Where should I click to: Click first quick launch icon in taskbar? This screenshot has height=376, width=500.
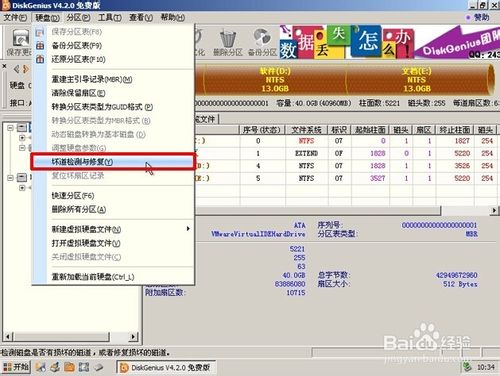tap(40, 367)
